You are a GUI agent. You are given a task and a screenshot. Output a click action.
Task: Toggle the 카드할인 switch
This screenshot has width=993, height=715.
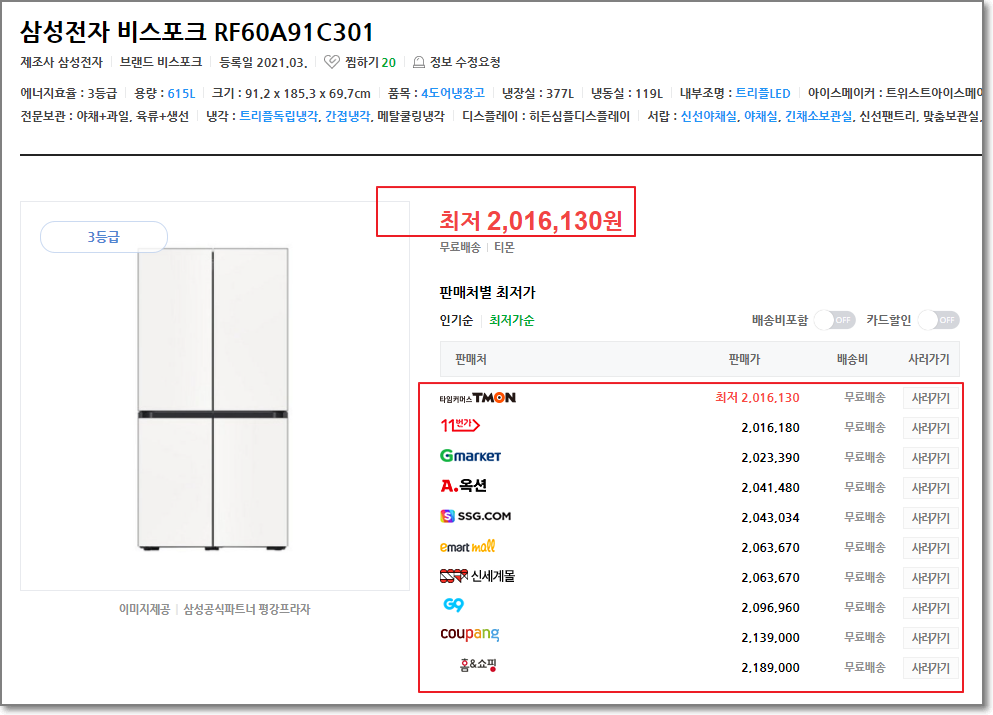tap(939, 320)
